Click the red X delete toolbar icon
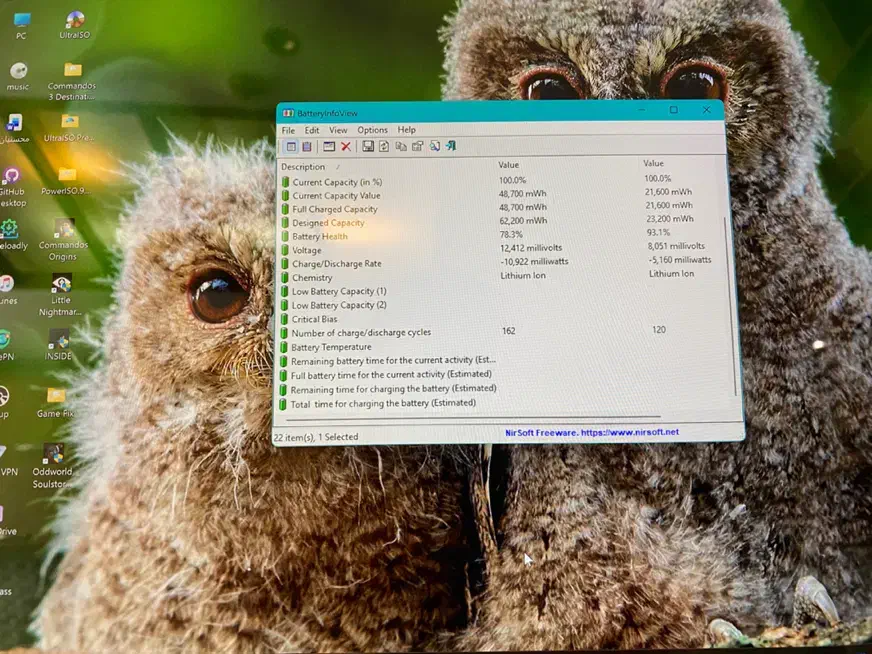 pos(346,147)
